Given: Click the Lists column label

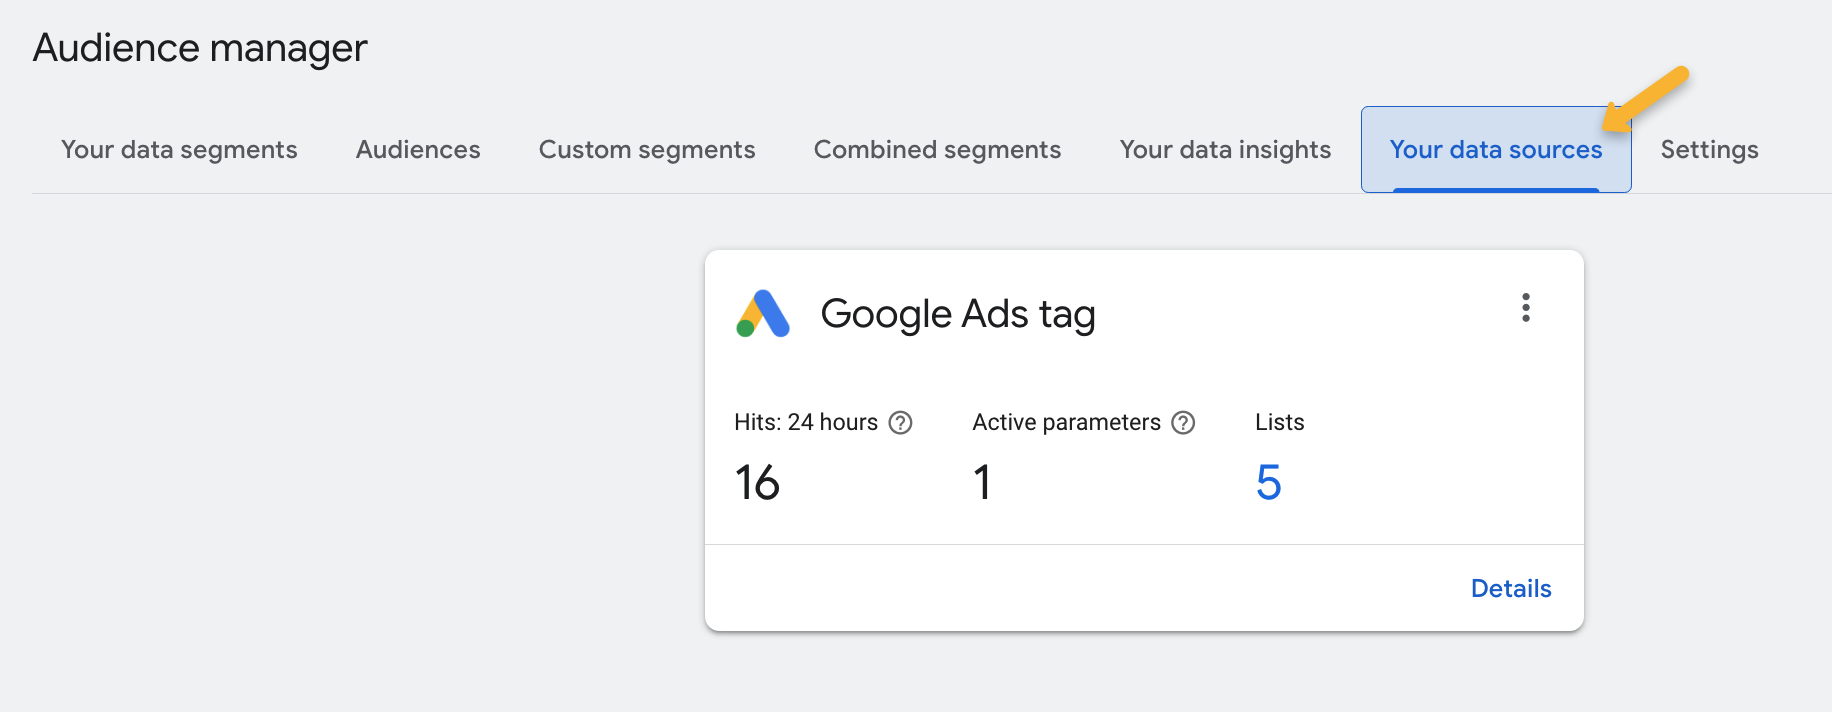Looking at the screenshot, I should pyautogui.click(x=1279, y=423).
